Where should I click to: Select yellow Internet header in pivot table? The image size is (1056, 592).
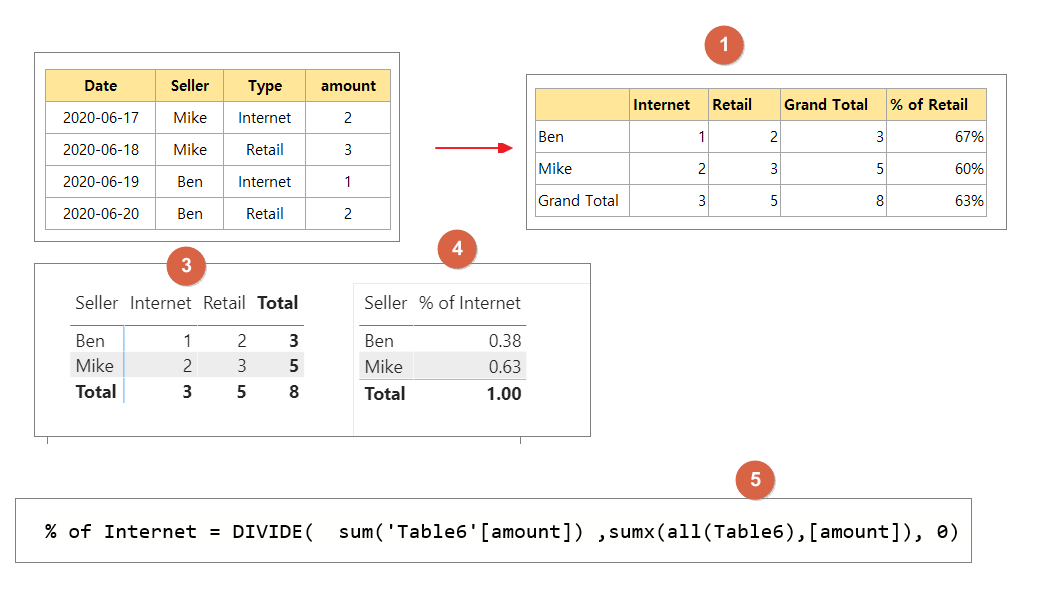click(669, 104)
